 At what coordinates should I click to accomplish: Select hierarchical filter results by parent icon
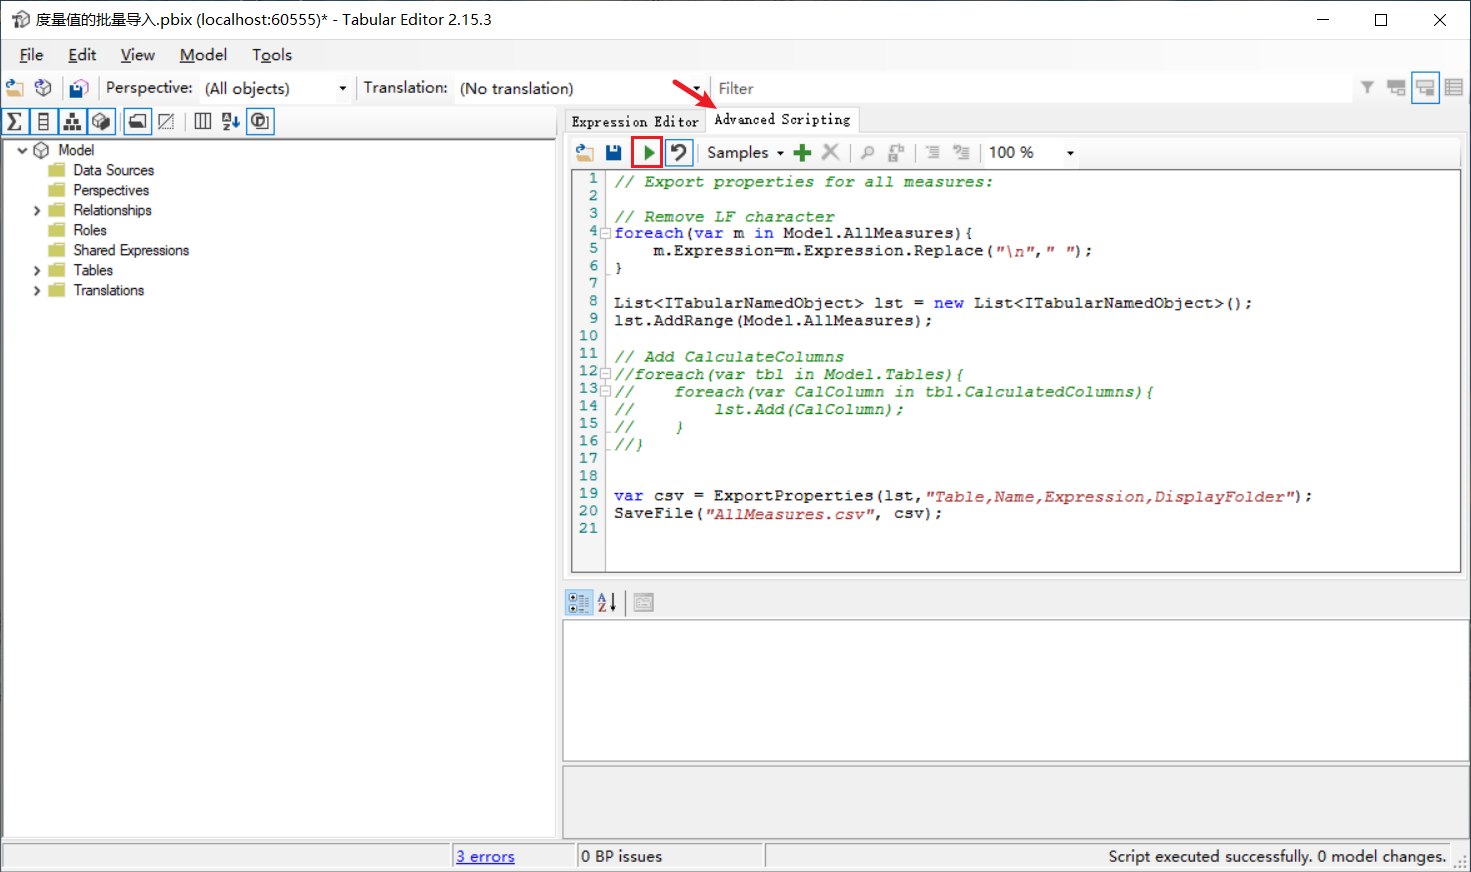1396,88
